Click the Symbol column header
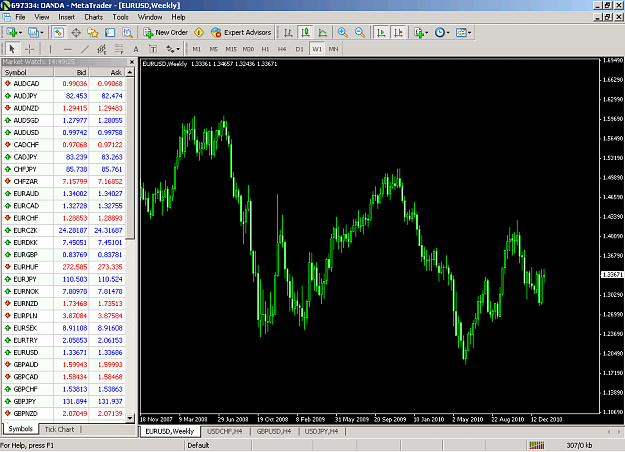Viewport: 625px width, 452px height. [x=28, y=72]
